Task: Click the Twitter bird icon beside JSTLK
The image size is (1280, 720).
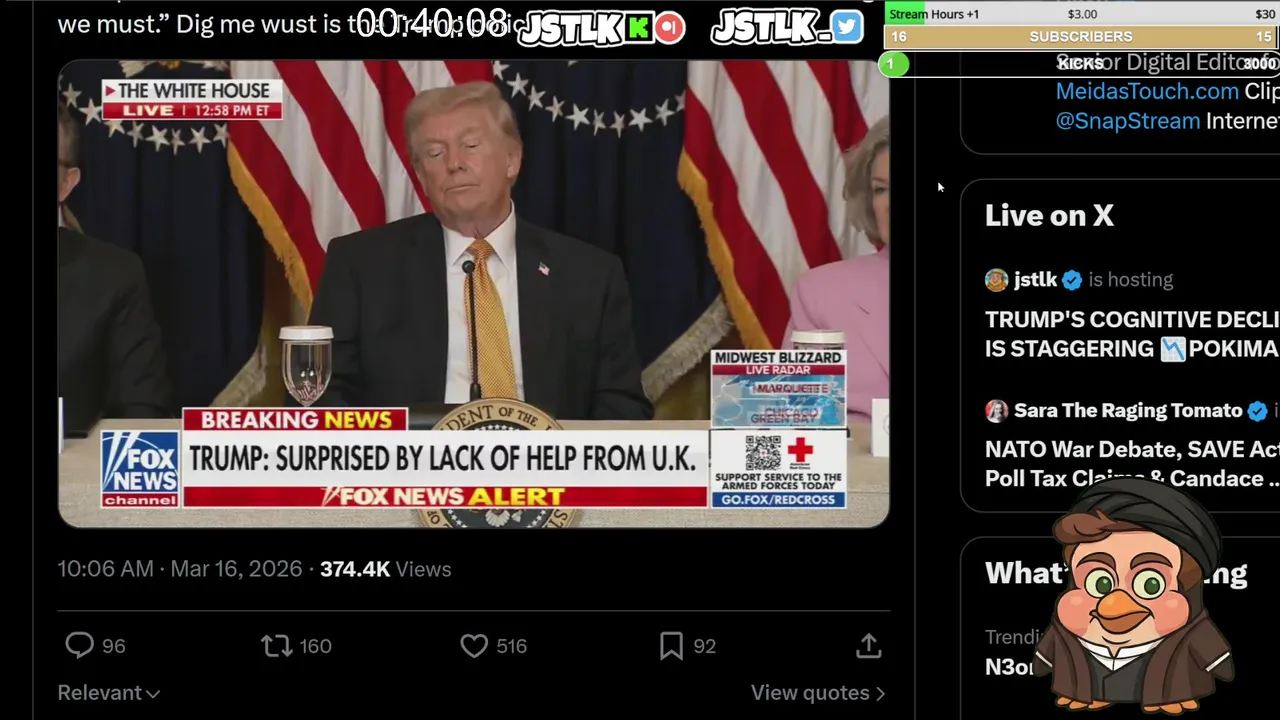Action: point(846,27)
